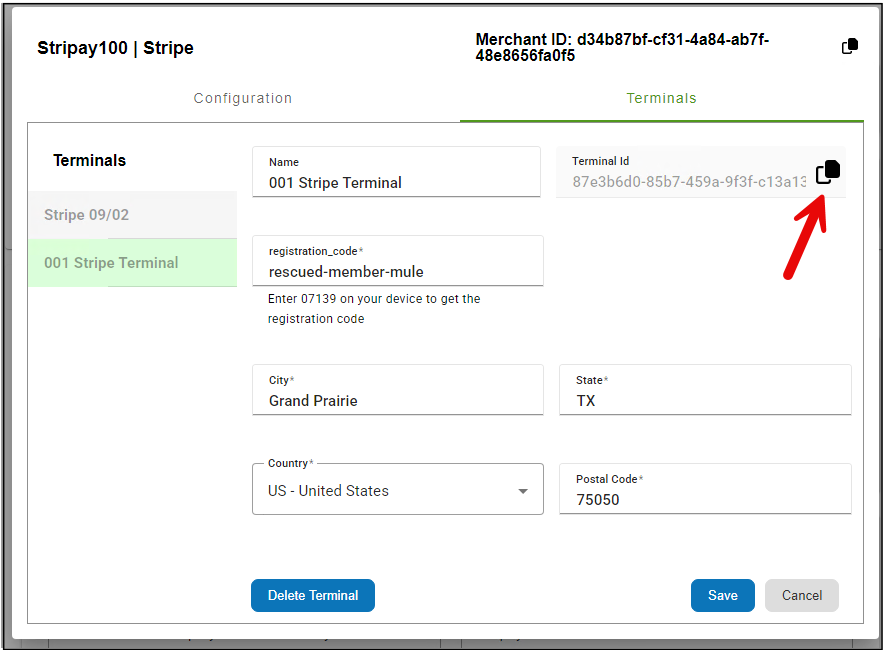Click the City field showing Grand Prairie
Viewport: 883px width, 651px height.
397,400
